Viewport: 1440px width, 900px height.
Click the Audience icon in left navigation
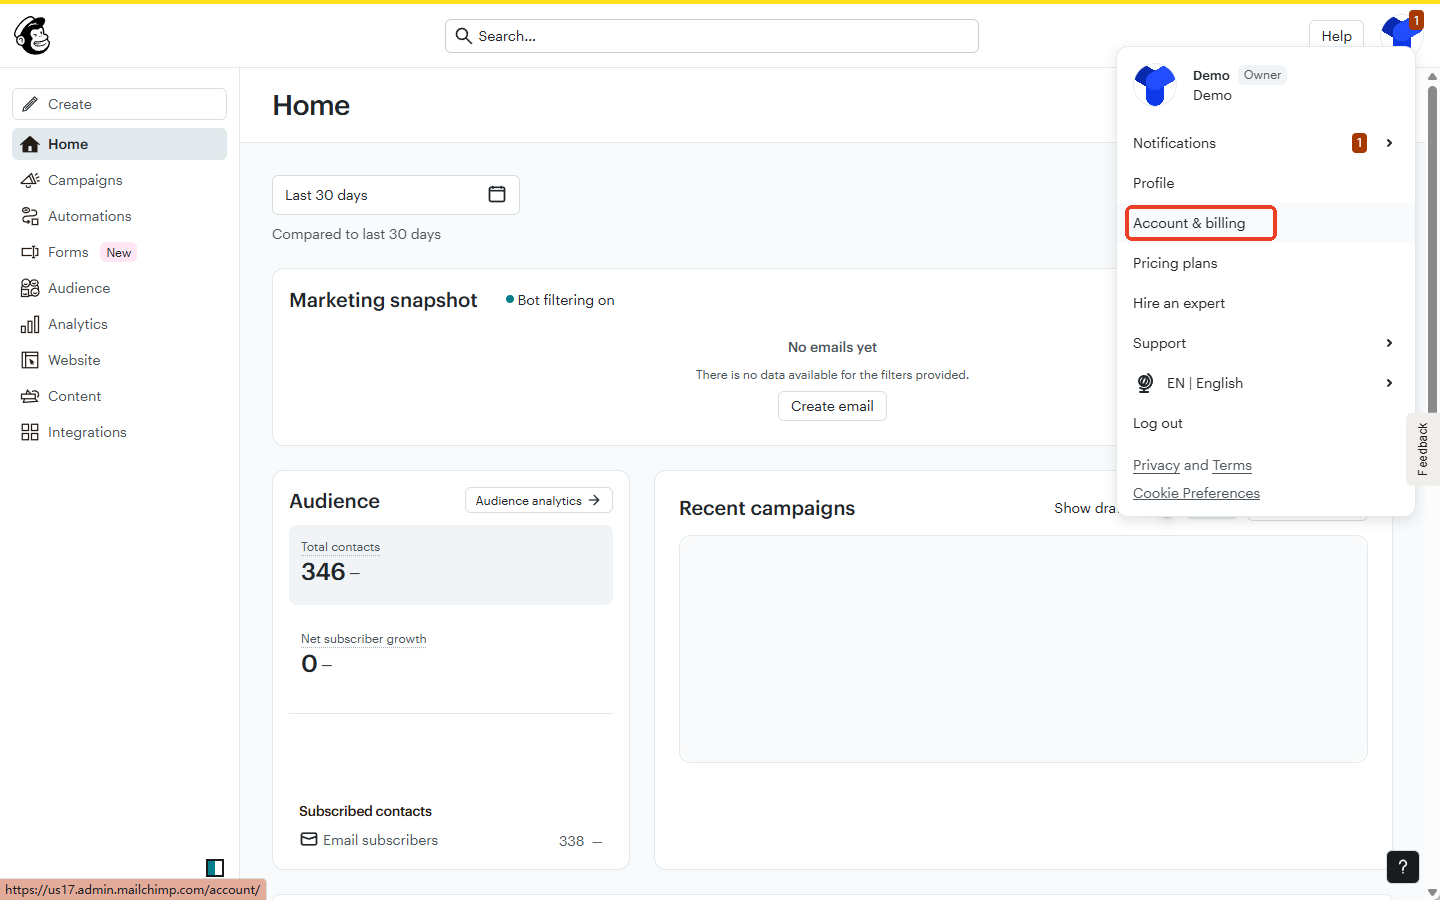[x=30, y=288]
